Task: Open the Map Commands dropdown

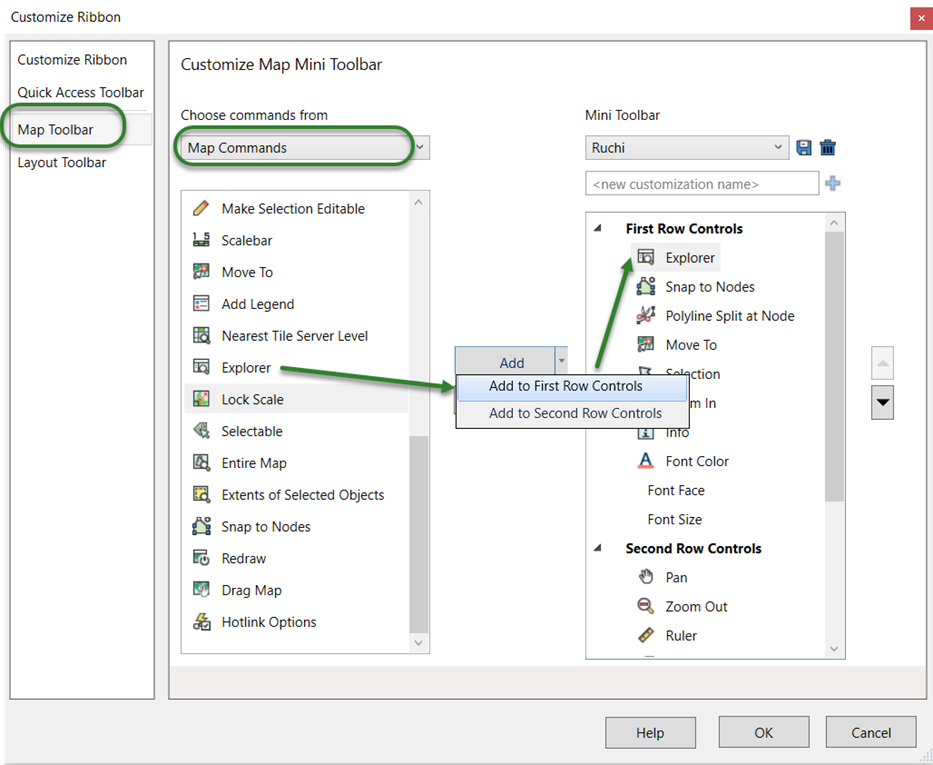Action: [420, 147]
